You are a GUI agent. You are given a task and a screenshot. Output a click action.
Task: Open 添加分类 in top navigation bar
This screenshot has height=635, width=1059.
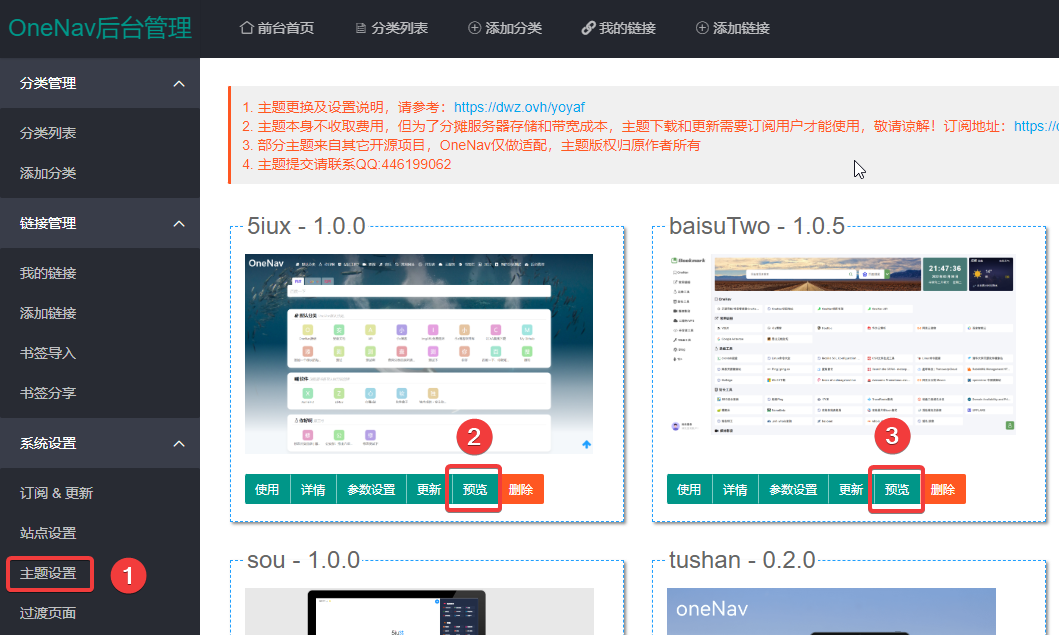[x=505, y=28]
